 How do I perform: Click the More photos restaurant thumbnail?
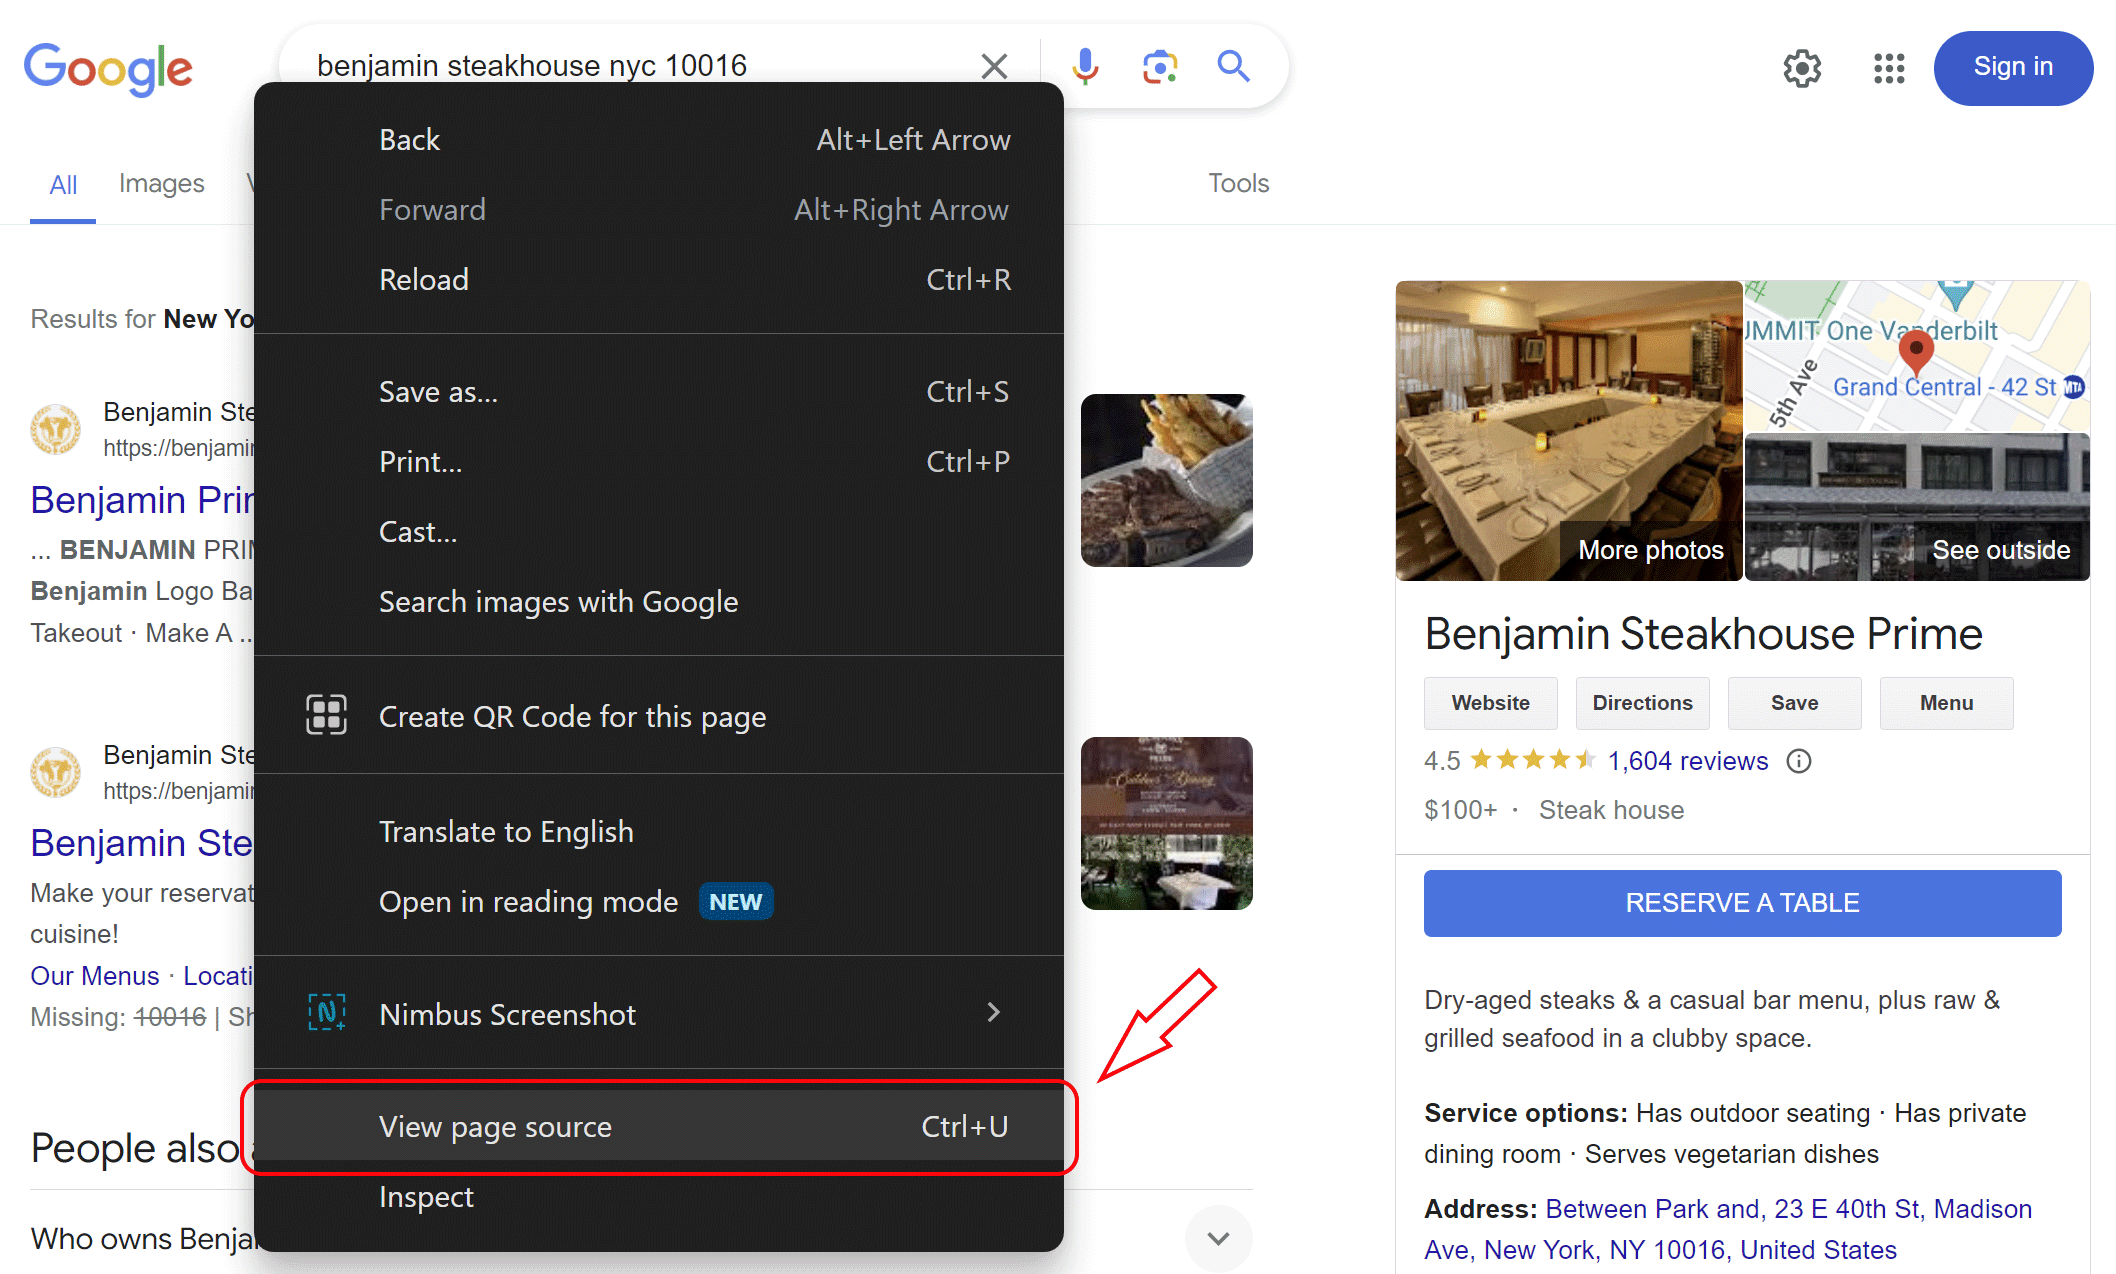[1568, 431]
